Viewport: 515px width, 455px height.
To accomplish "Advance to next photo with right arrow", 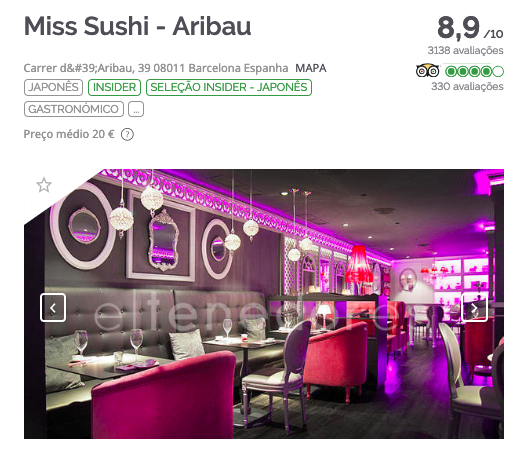I will (x=474, y=308).
